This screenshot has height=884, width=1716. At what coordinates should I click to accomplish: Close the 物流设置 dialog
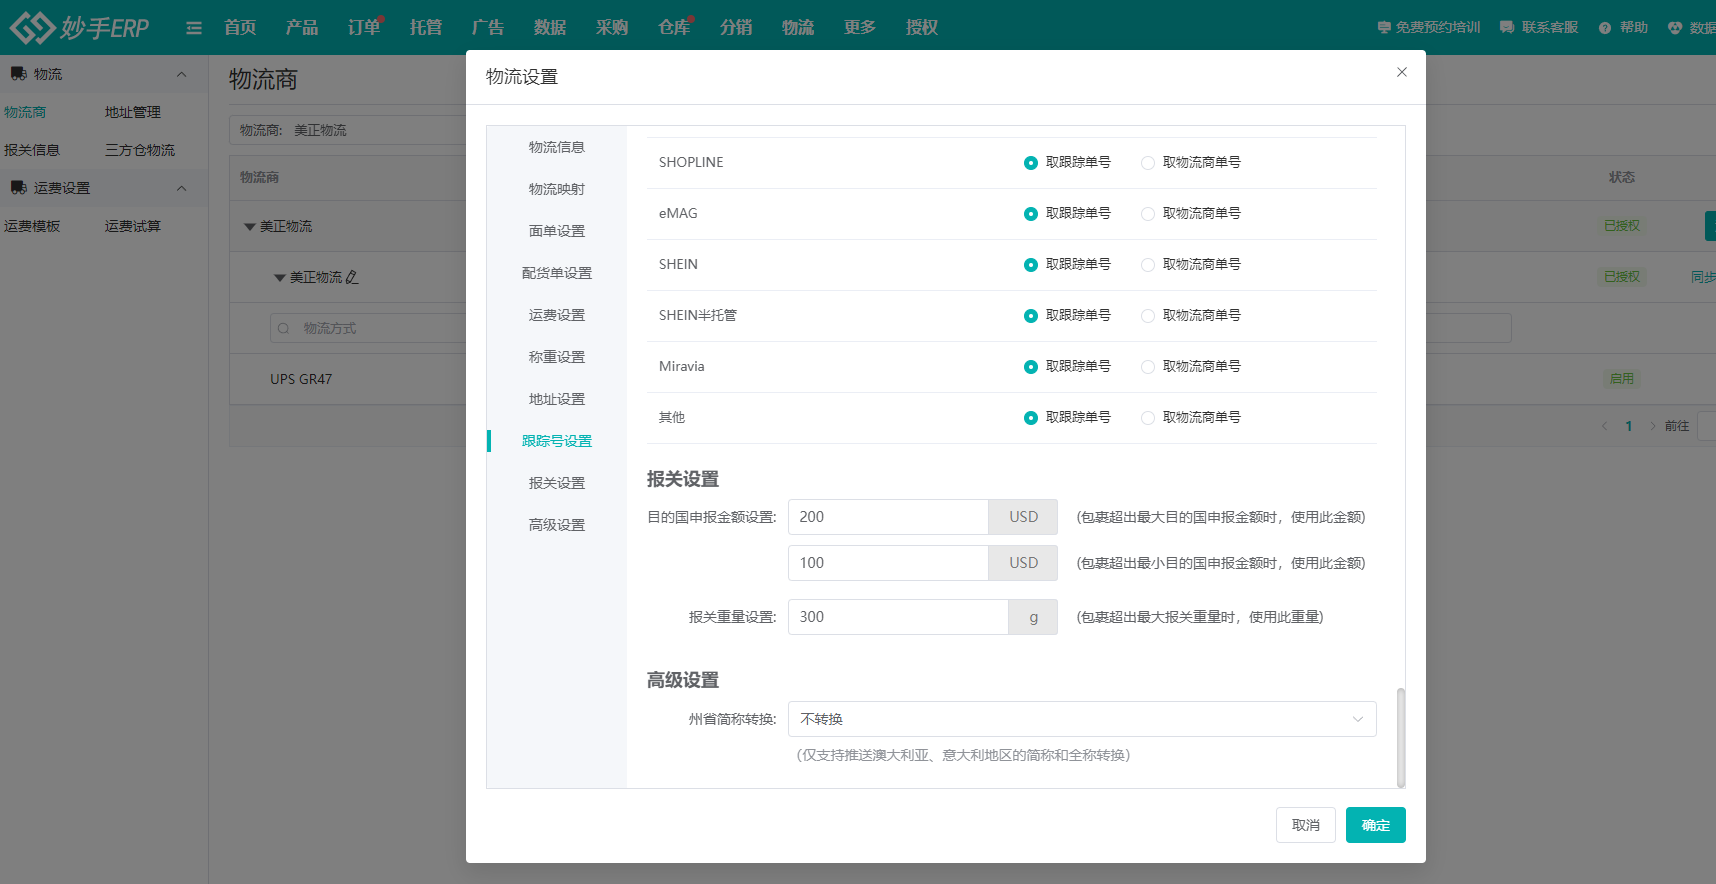click(x=1402, y=72)
